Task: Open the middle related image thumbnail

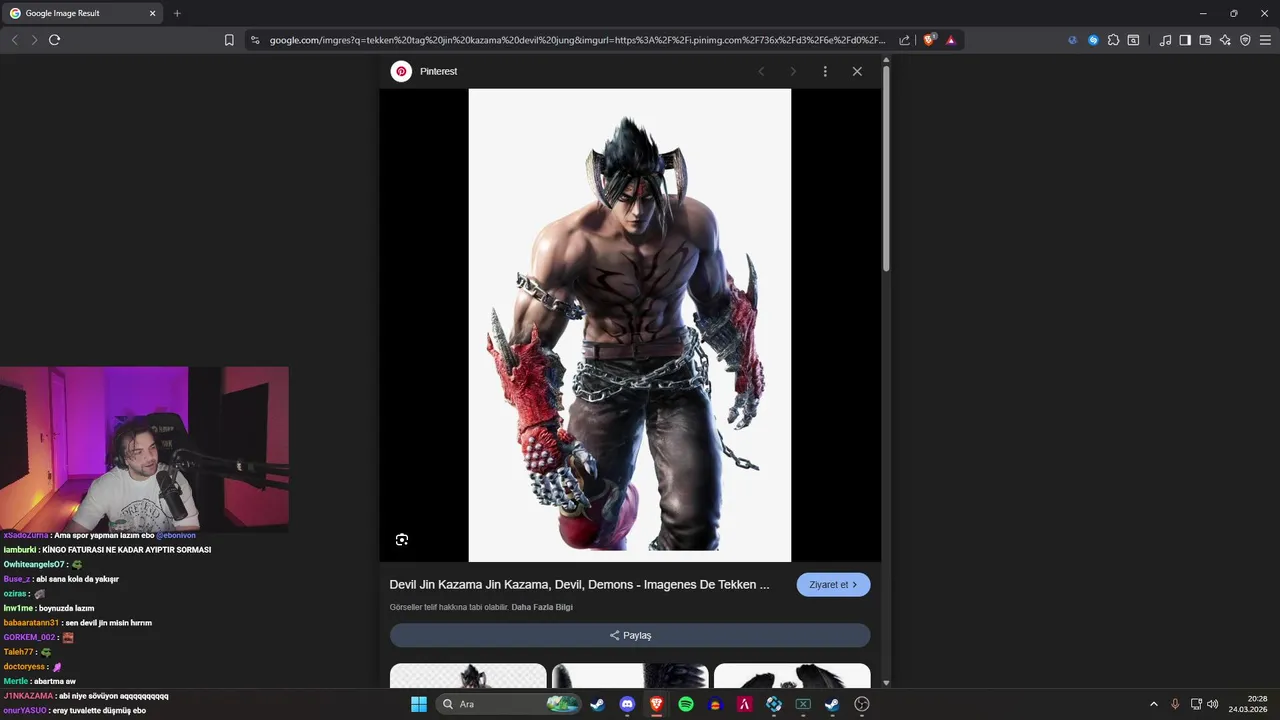Action: (x=630, y=675)
